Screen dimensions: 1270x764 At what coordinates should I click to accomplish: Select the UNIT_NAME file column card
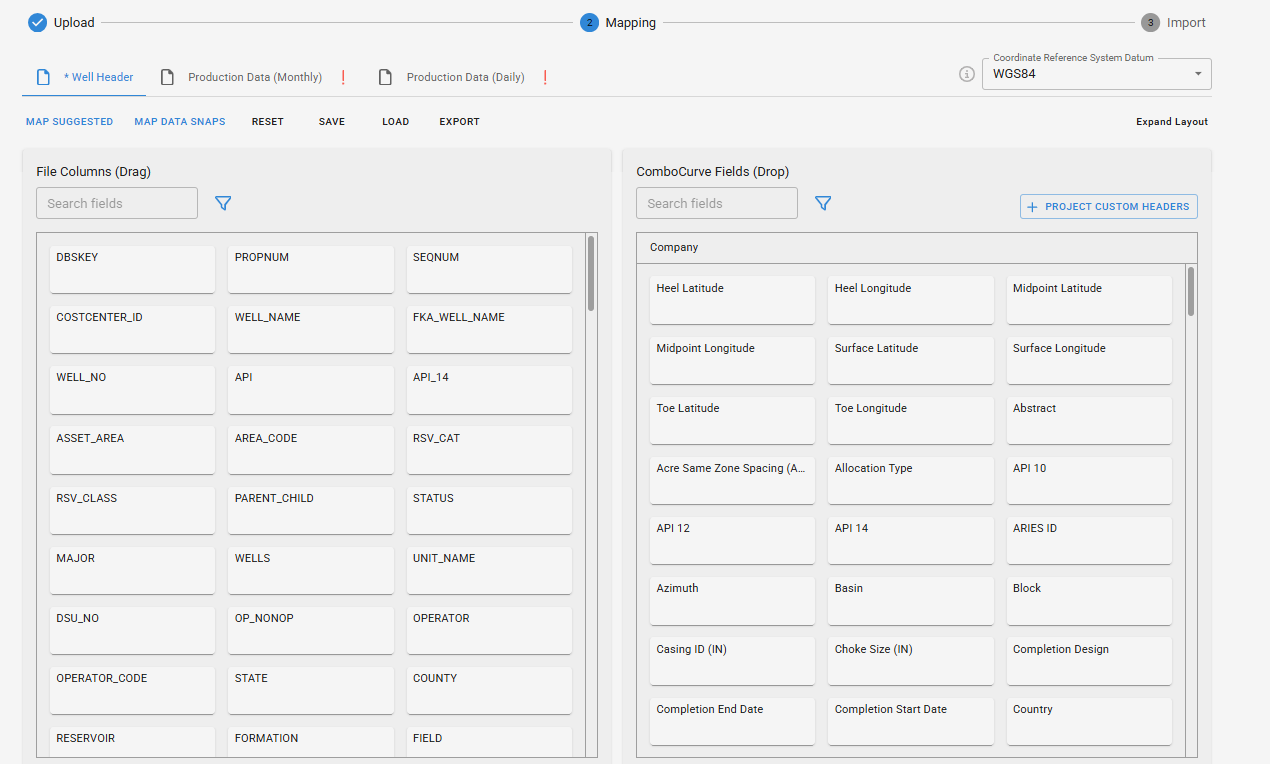tap(489, 571)
